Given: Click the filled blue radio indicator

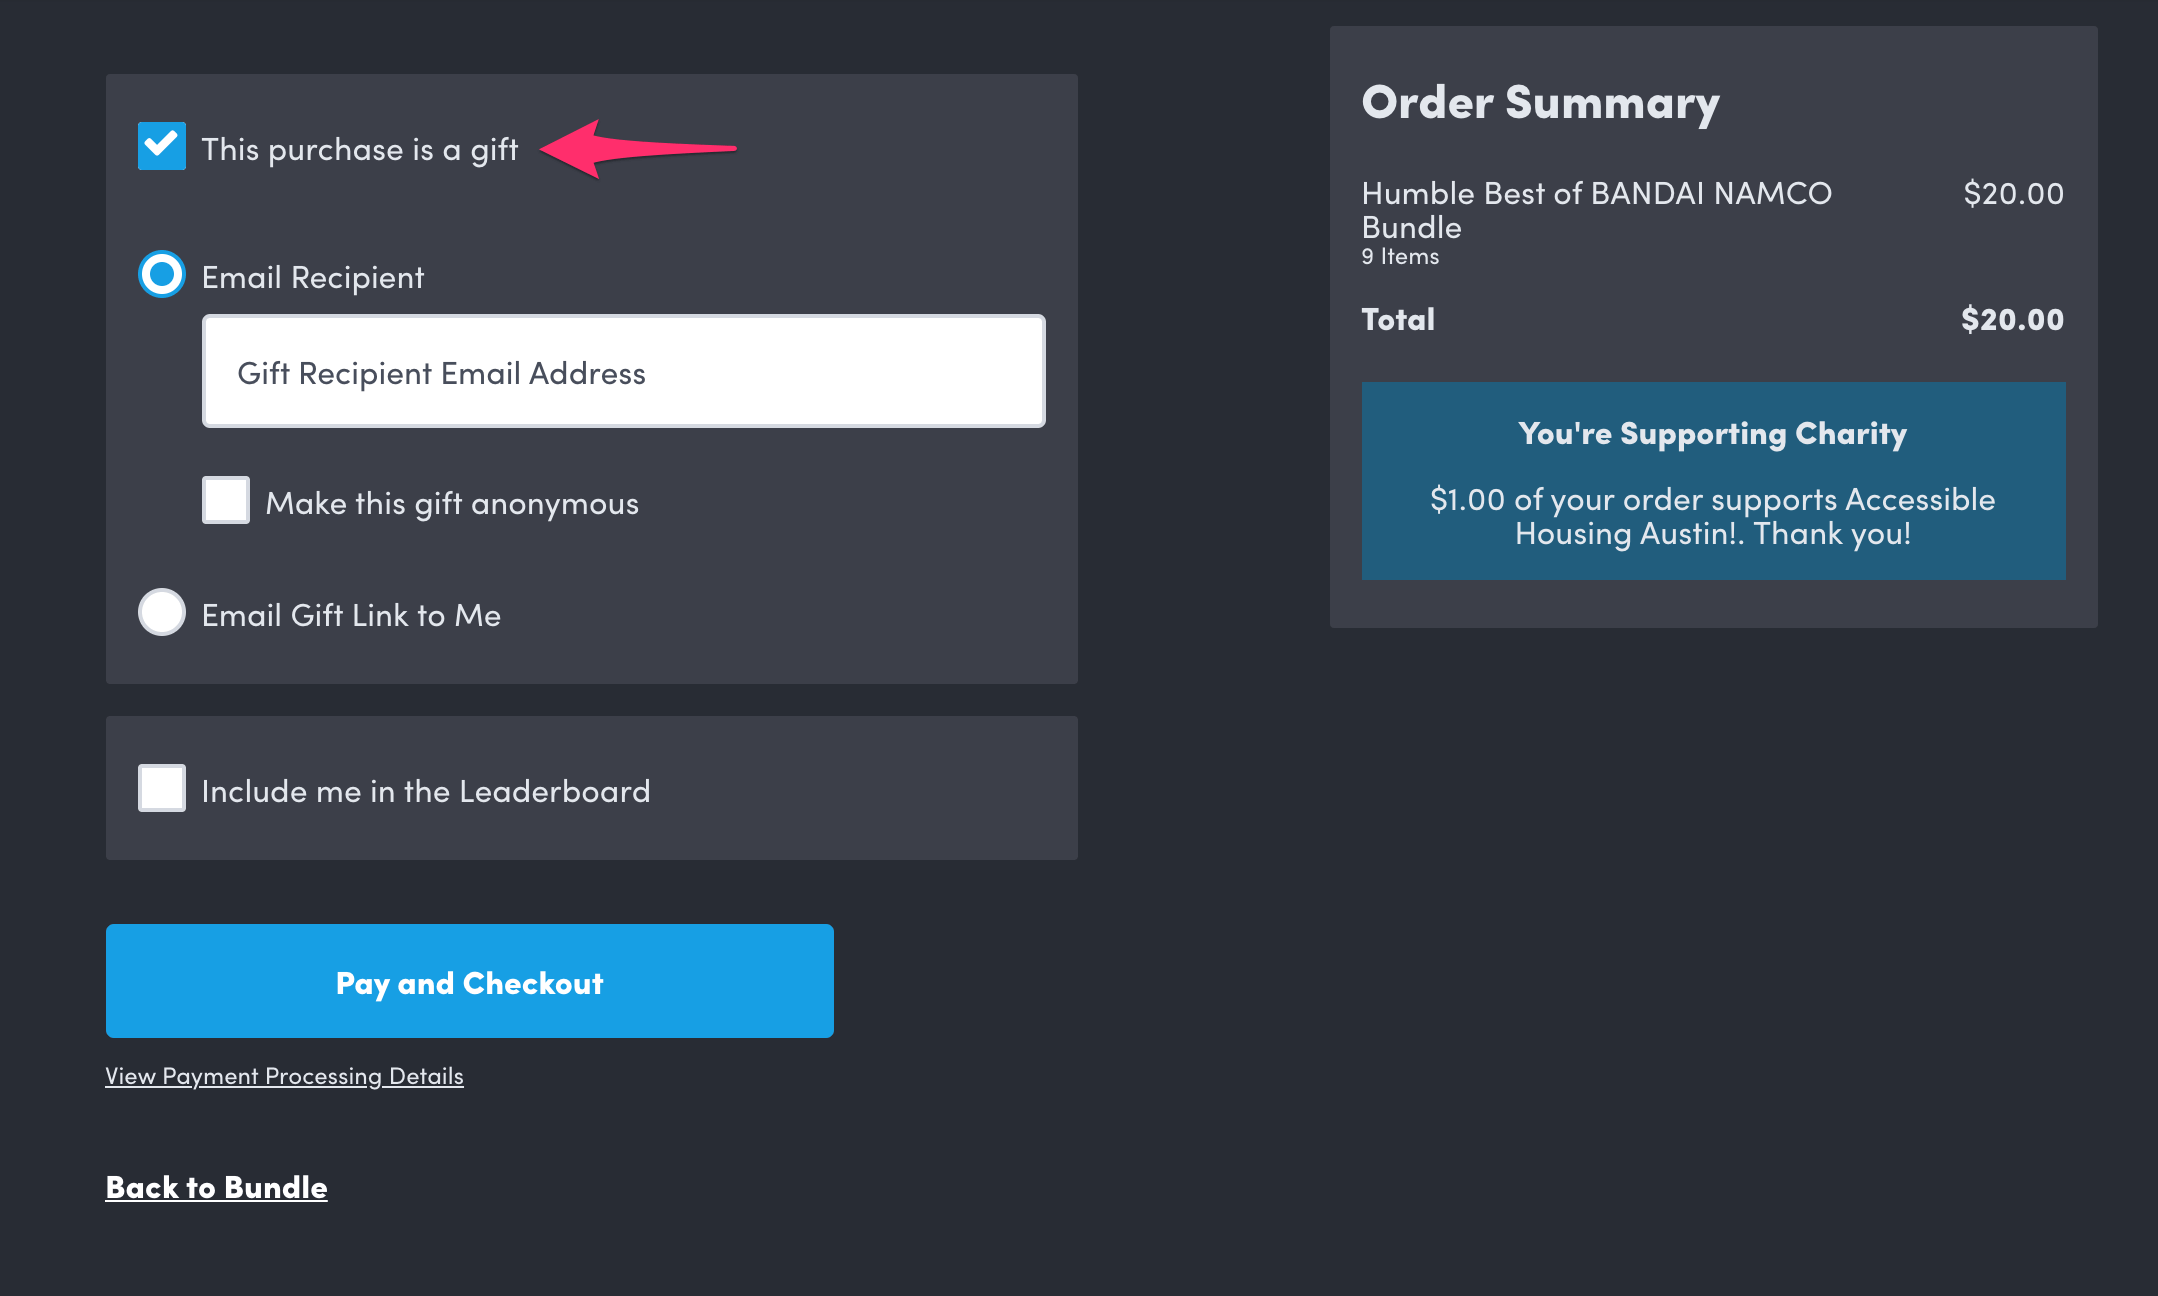Looking at the screenshot, I should click(x=161, y=274).
